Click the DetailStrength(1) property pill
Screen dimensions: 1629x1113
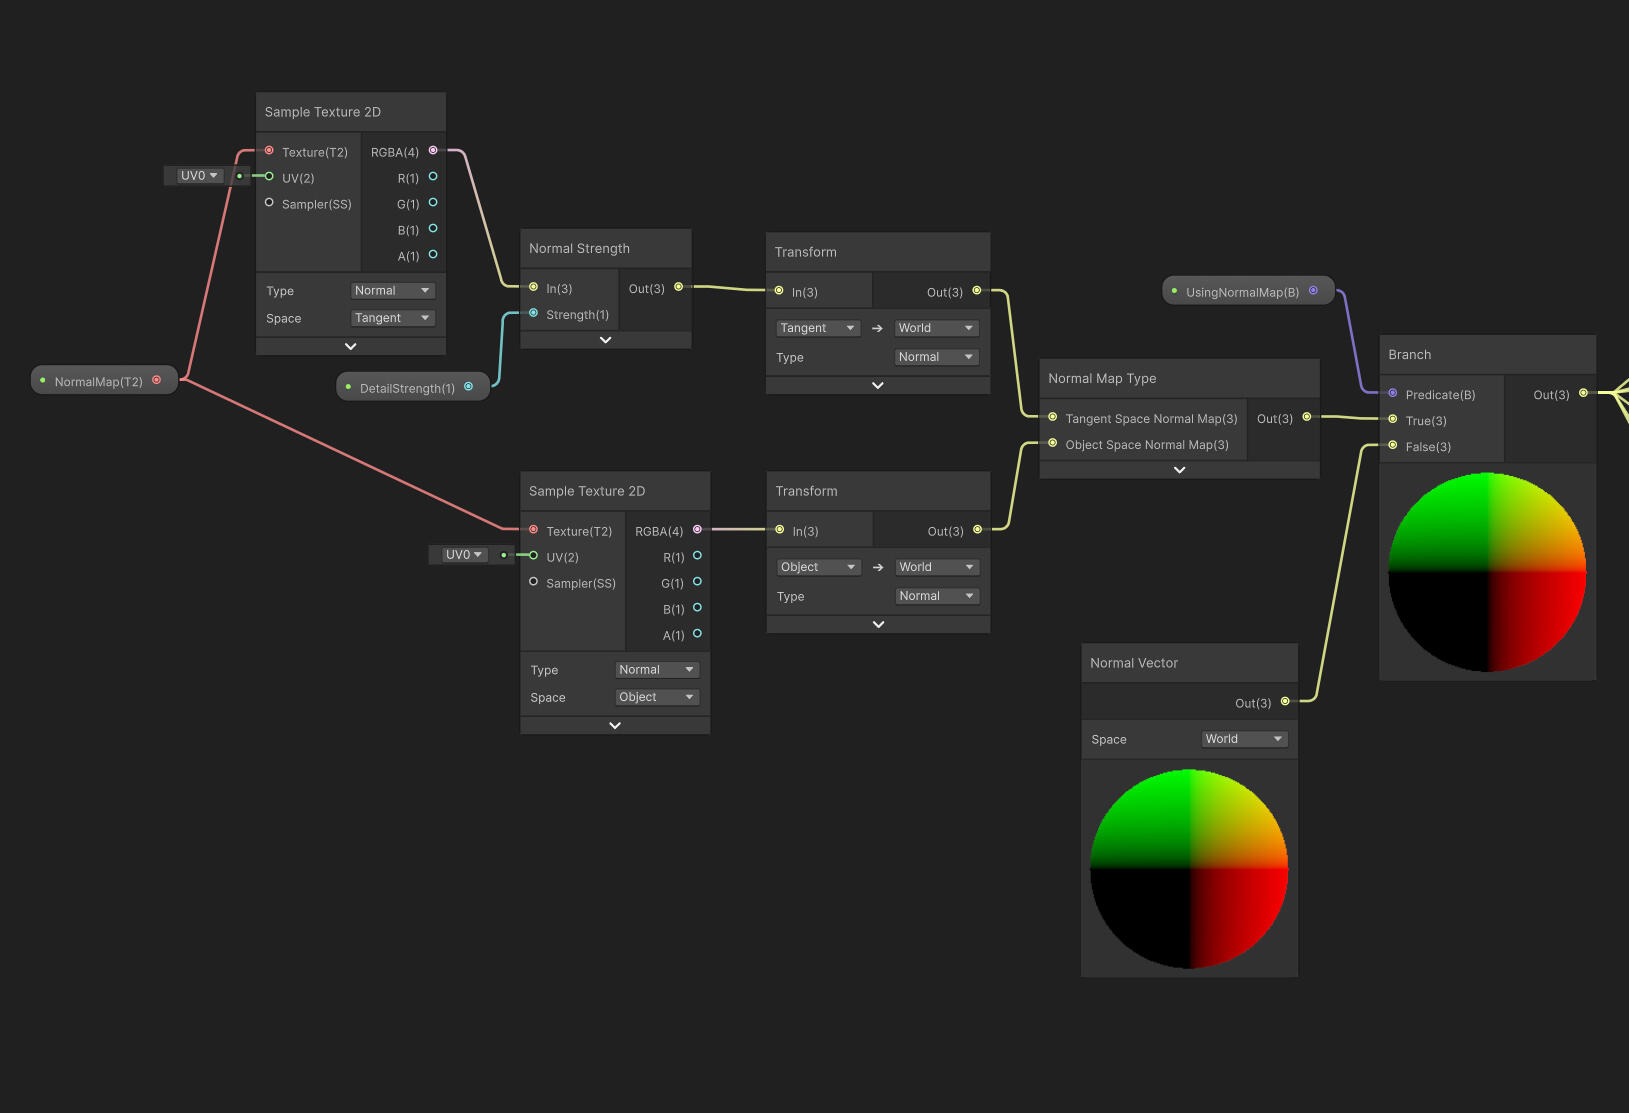point(406,388)
